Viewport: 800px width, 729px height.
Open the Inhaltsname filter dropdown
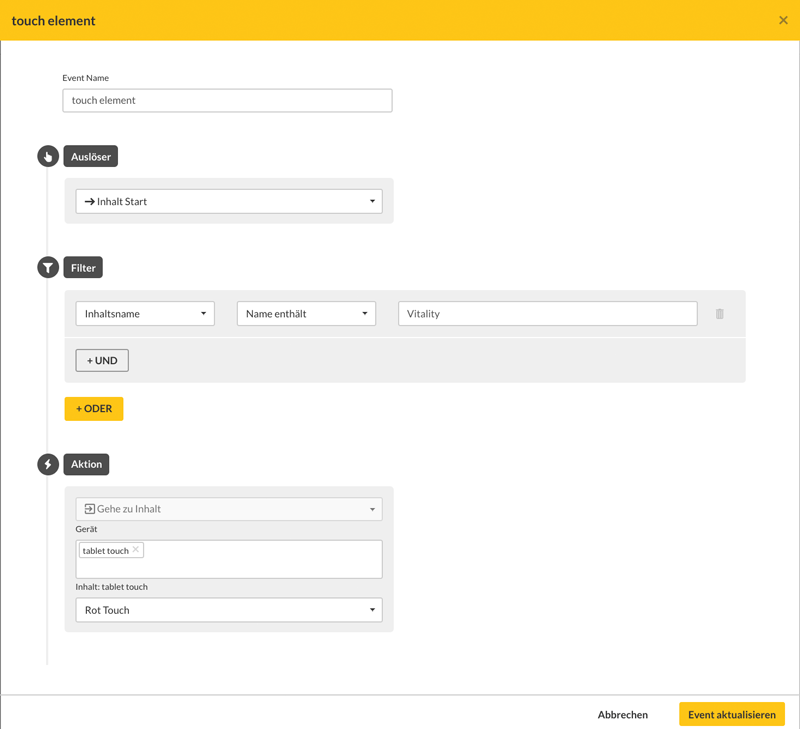pos(145,314)
